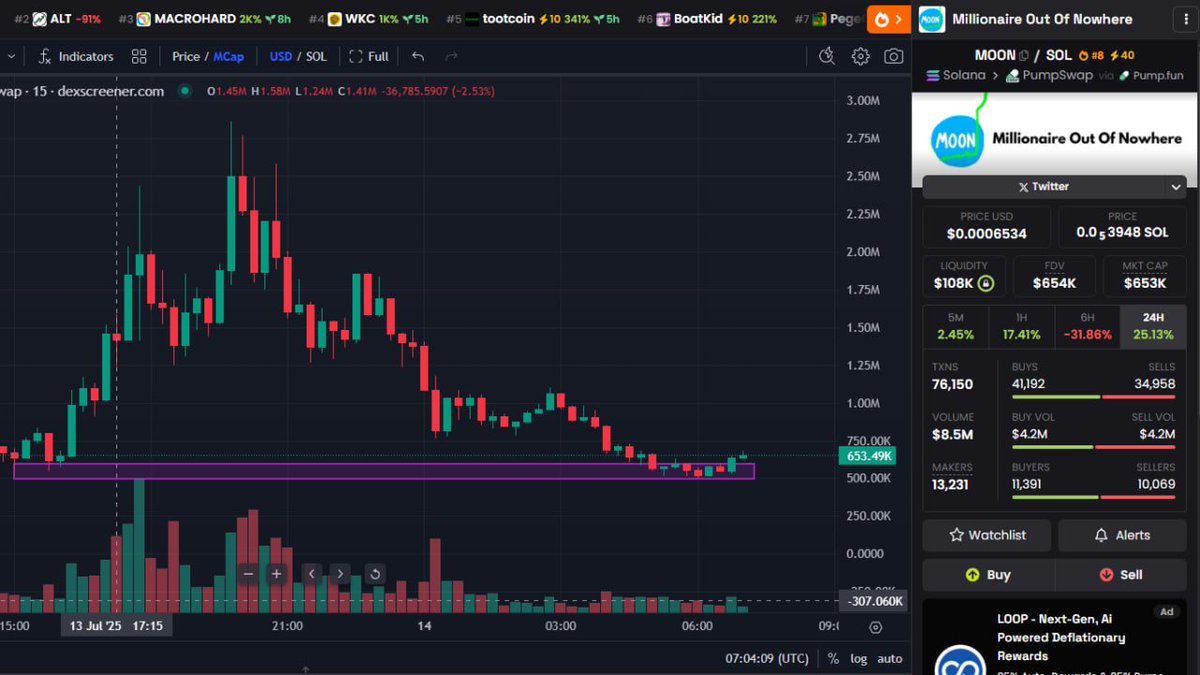Toggle log scale mode
The height and width of the screenshot is (675, 1200).
click(x=859, y=658)
